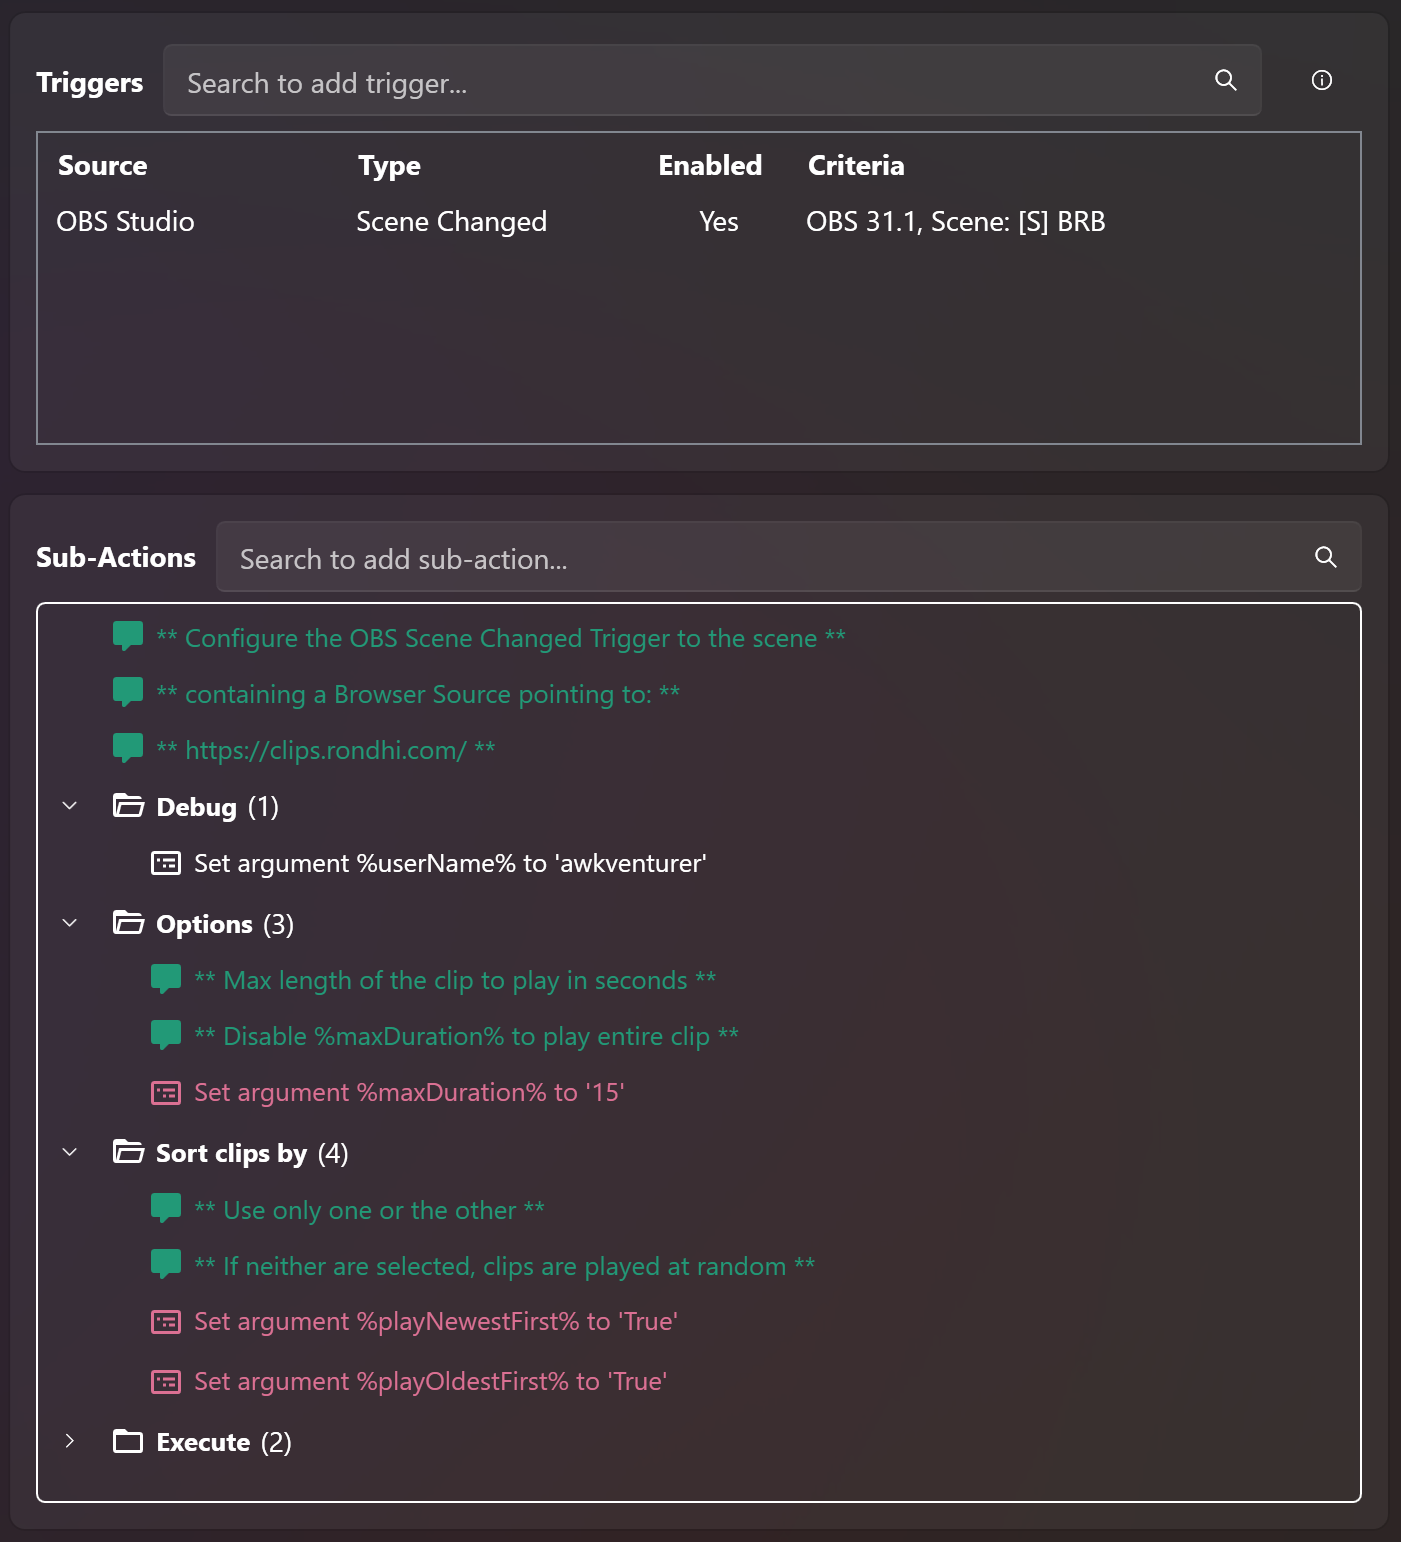
Task: Collapse the Options group chevron
Action: click(70, 923)
